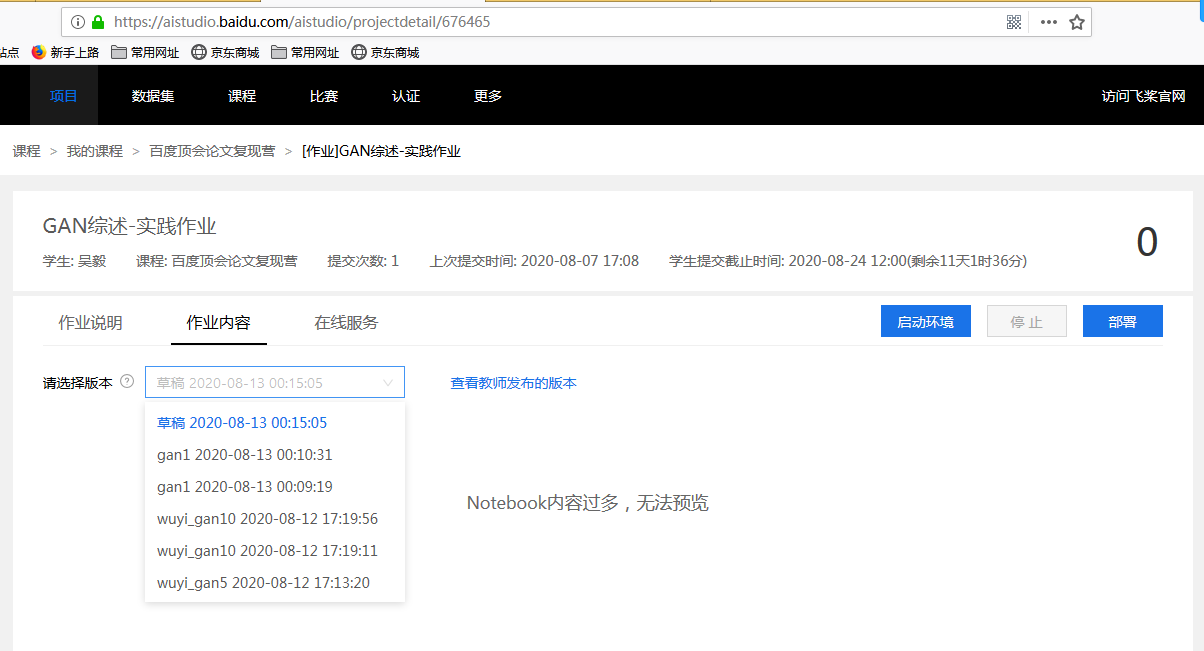Switch to the 在线服务 tab

[x=346, y=322]
